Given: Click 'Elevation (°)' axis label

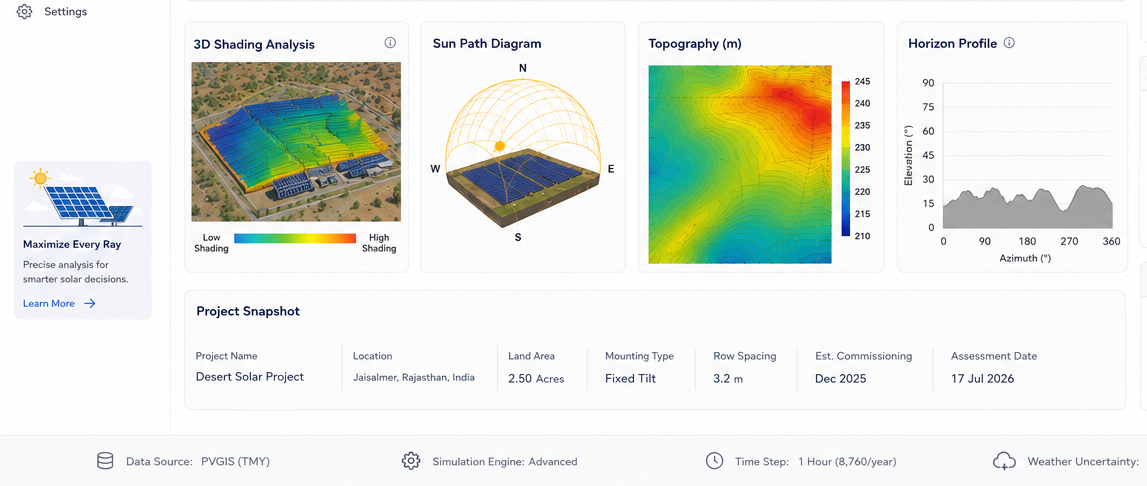Looking at the screenshot, I should click(x=909, y=154).
